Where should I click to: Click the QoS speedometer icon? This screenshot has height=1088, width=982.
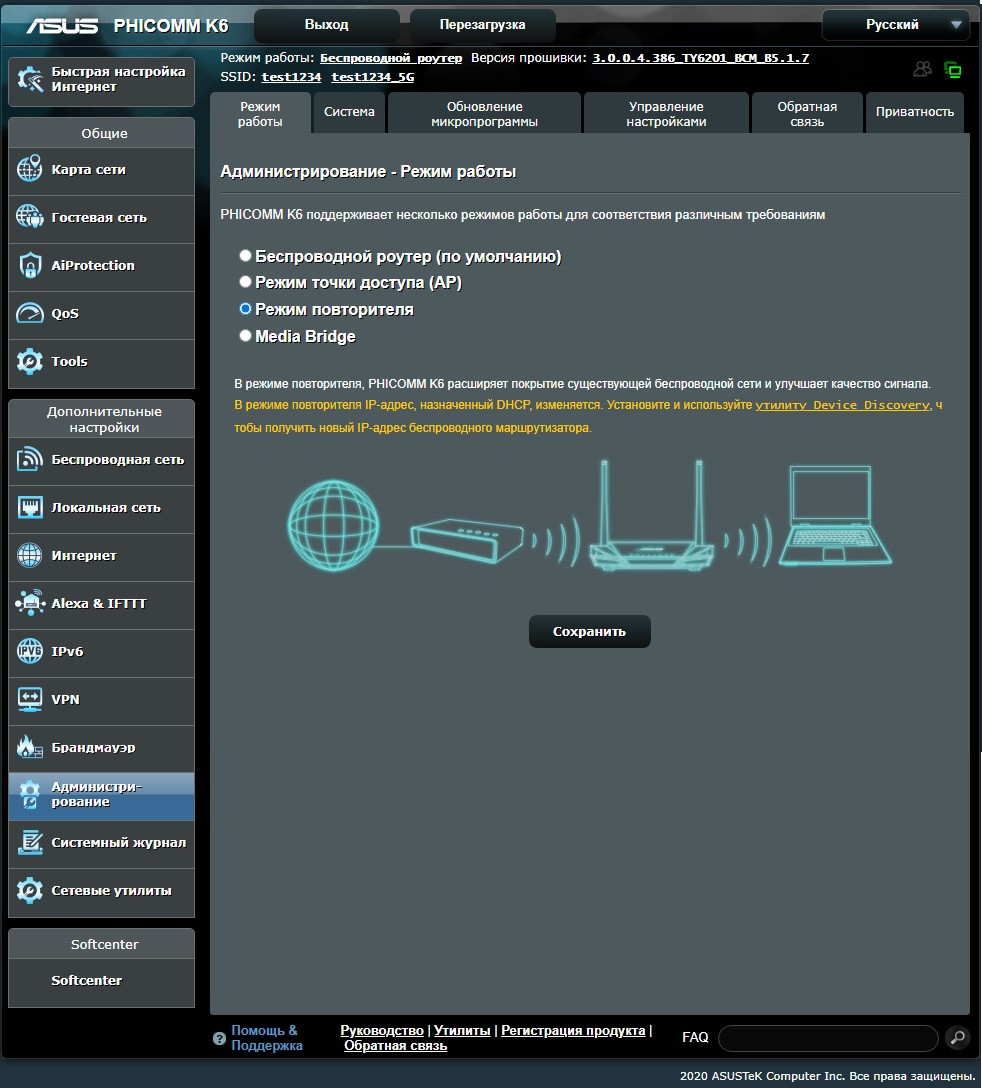(x=30, y=314)
